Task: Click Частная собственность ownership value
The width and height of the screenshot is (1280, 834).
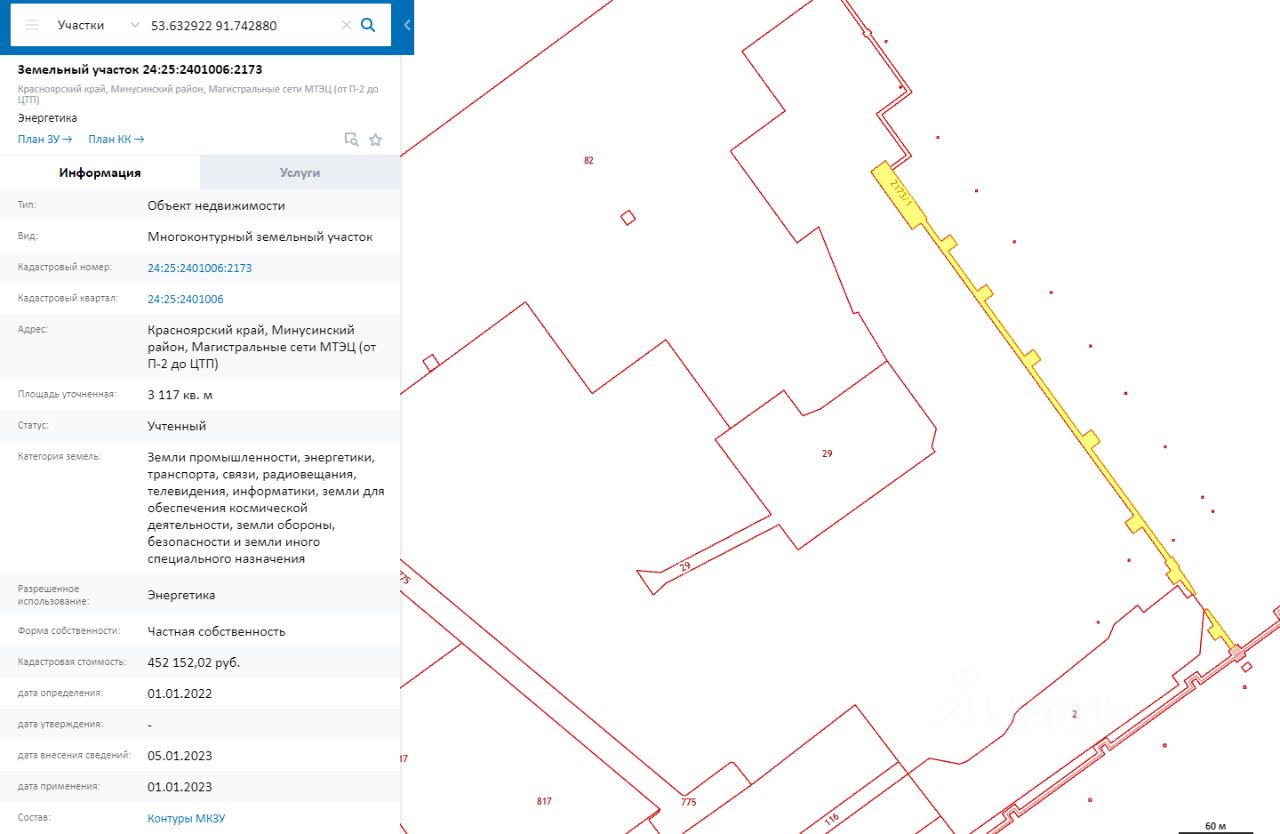Action: pos(216,631)
